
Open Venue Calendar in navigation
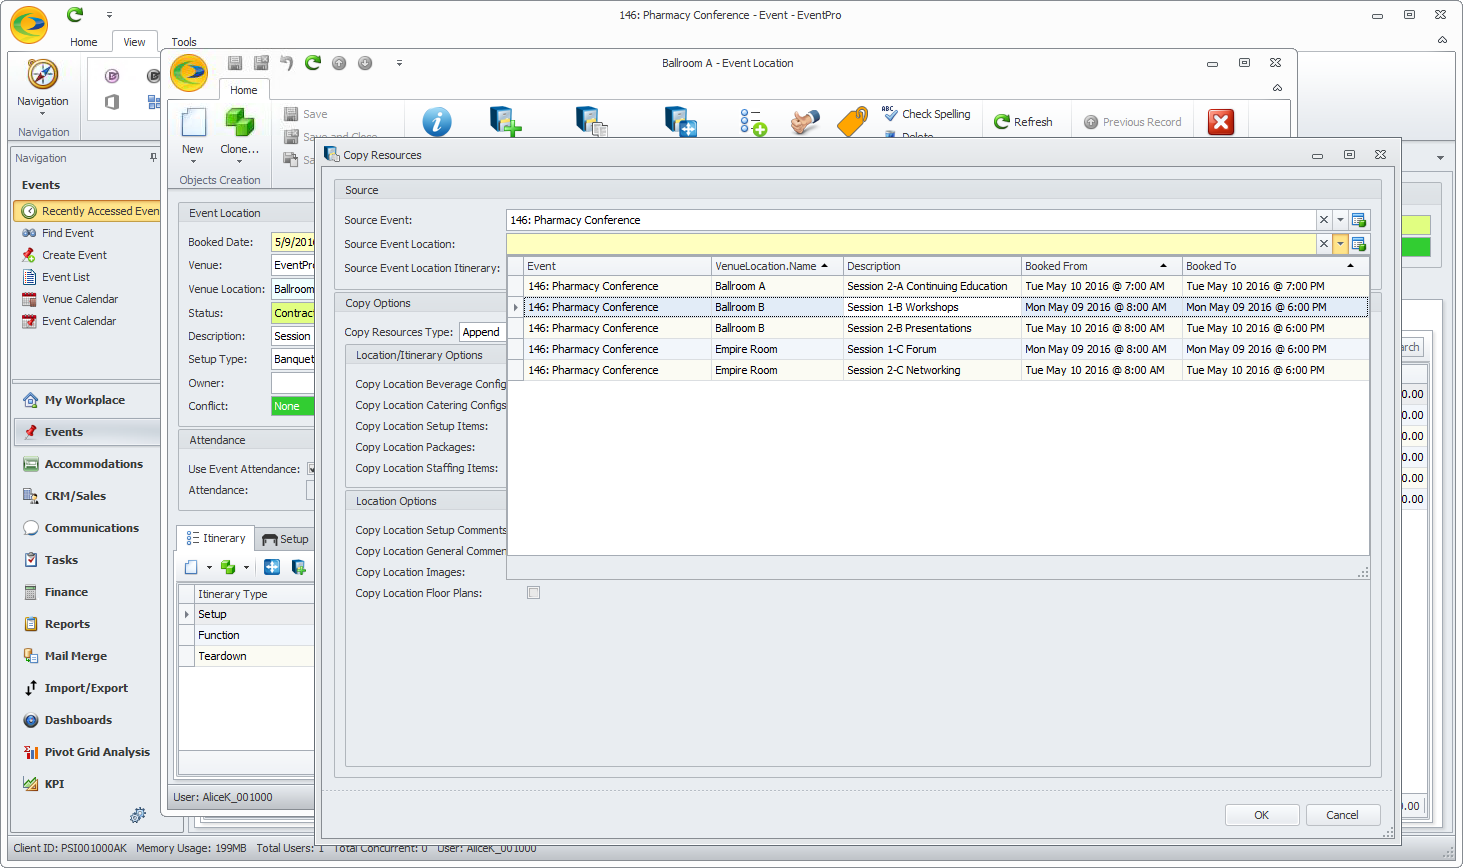click(x=80, y=299)
